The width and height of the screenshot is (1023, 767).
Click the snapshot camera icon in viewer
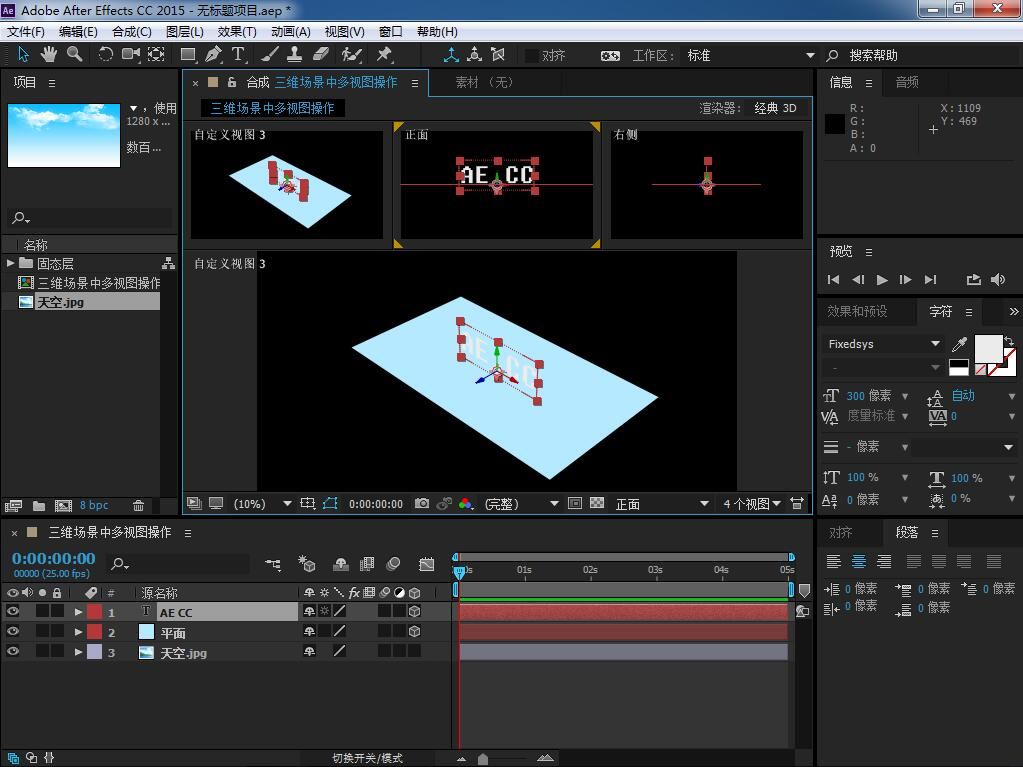point(422,504)
